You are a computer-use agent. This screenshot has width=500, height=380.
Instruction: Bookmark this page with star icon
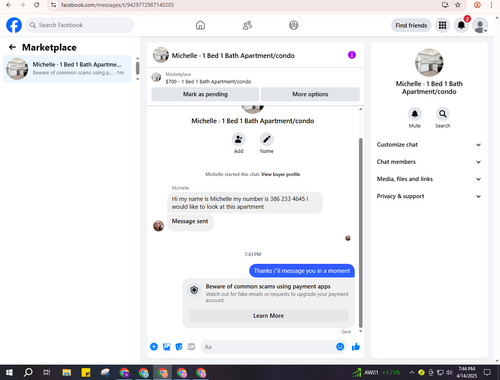point(458,5)
